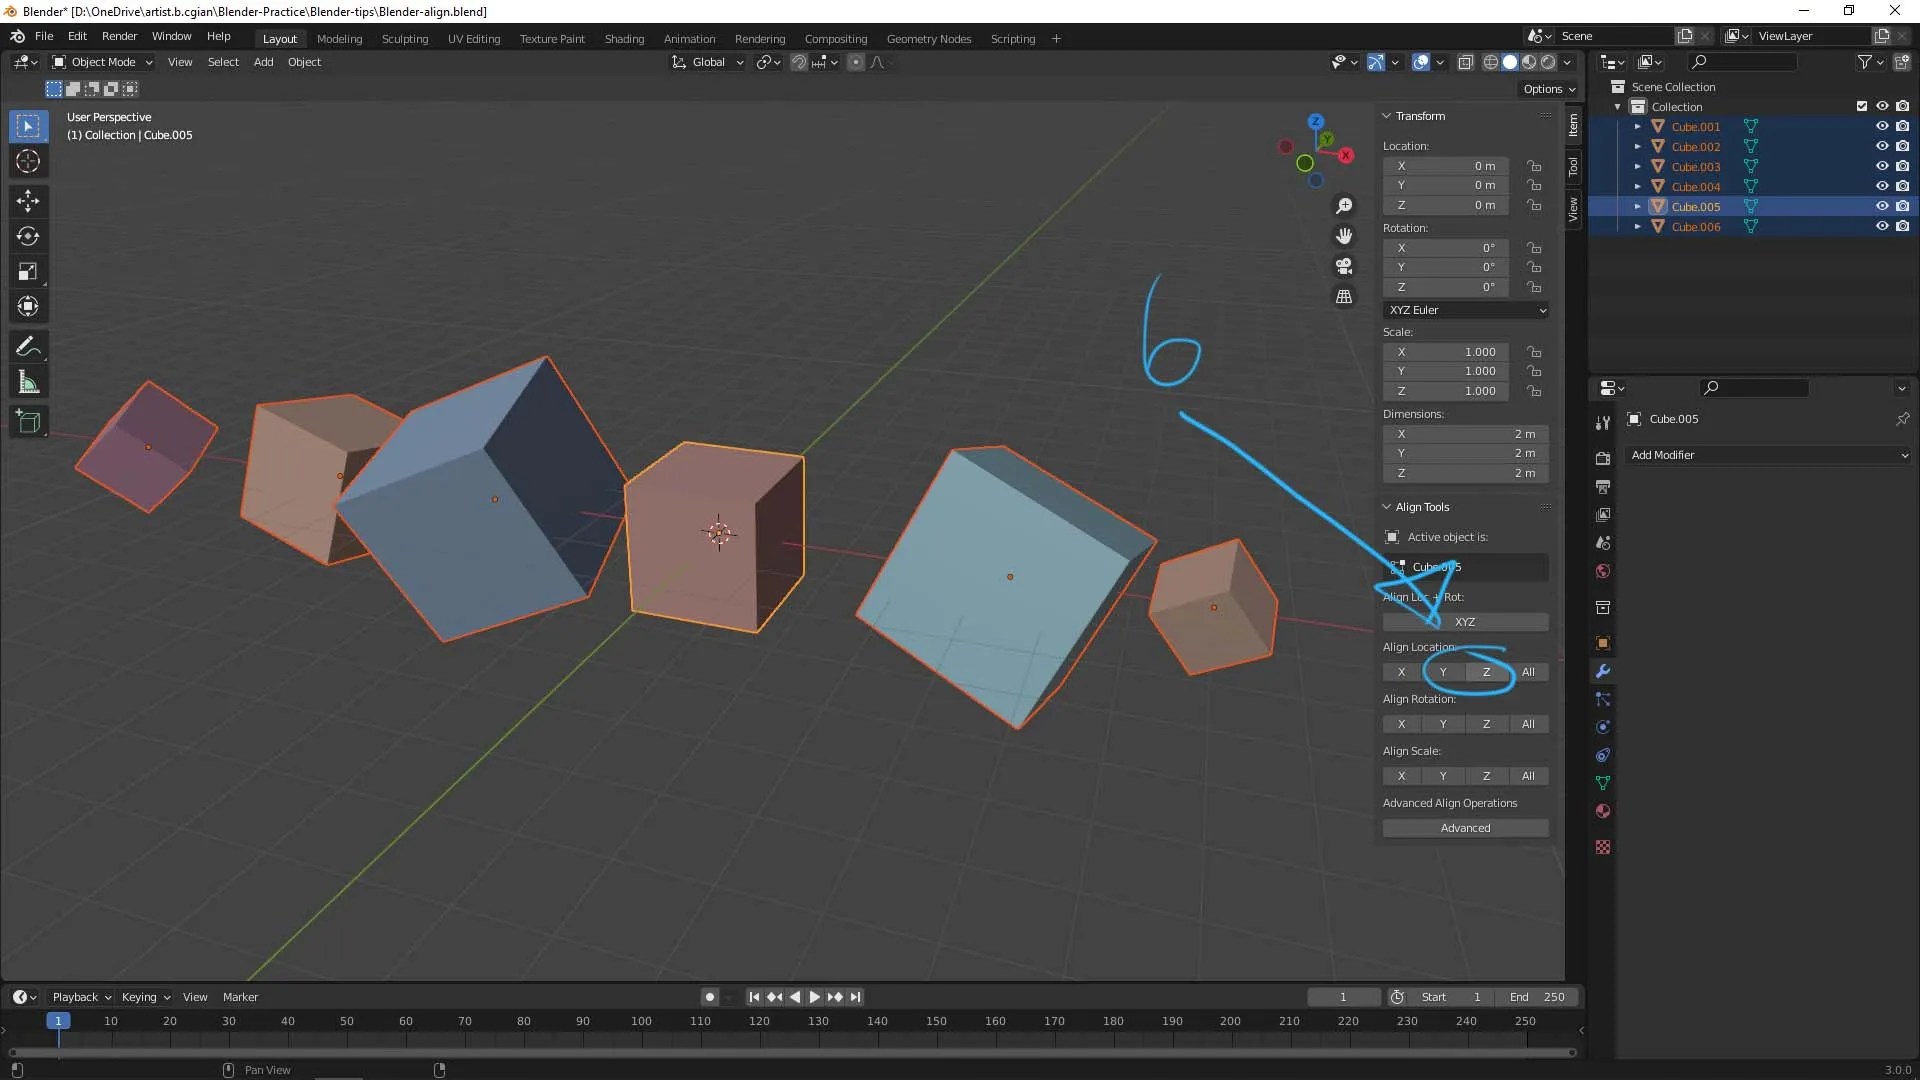
Task: Open the Object Mode dropdown
Action: coord(100,61)
